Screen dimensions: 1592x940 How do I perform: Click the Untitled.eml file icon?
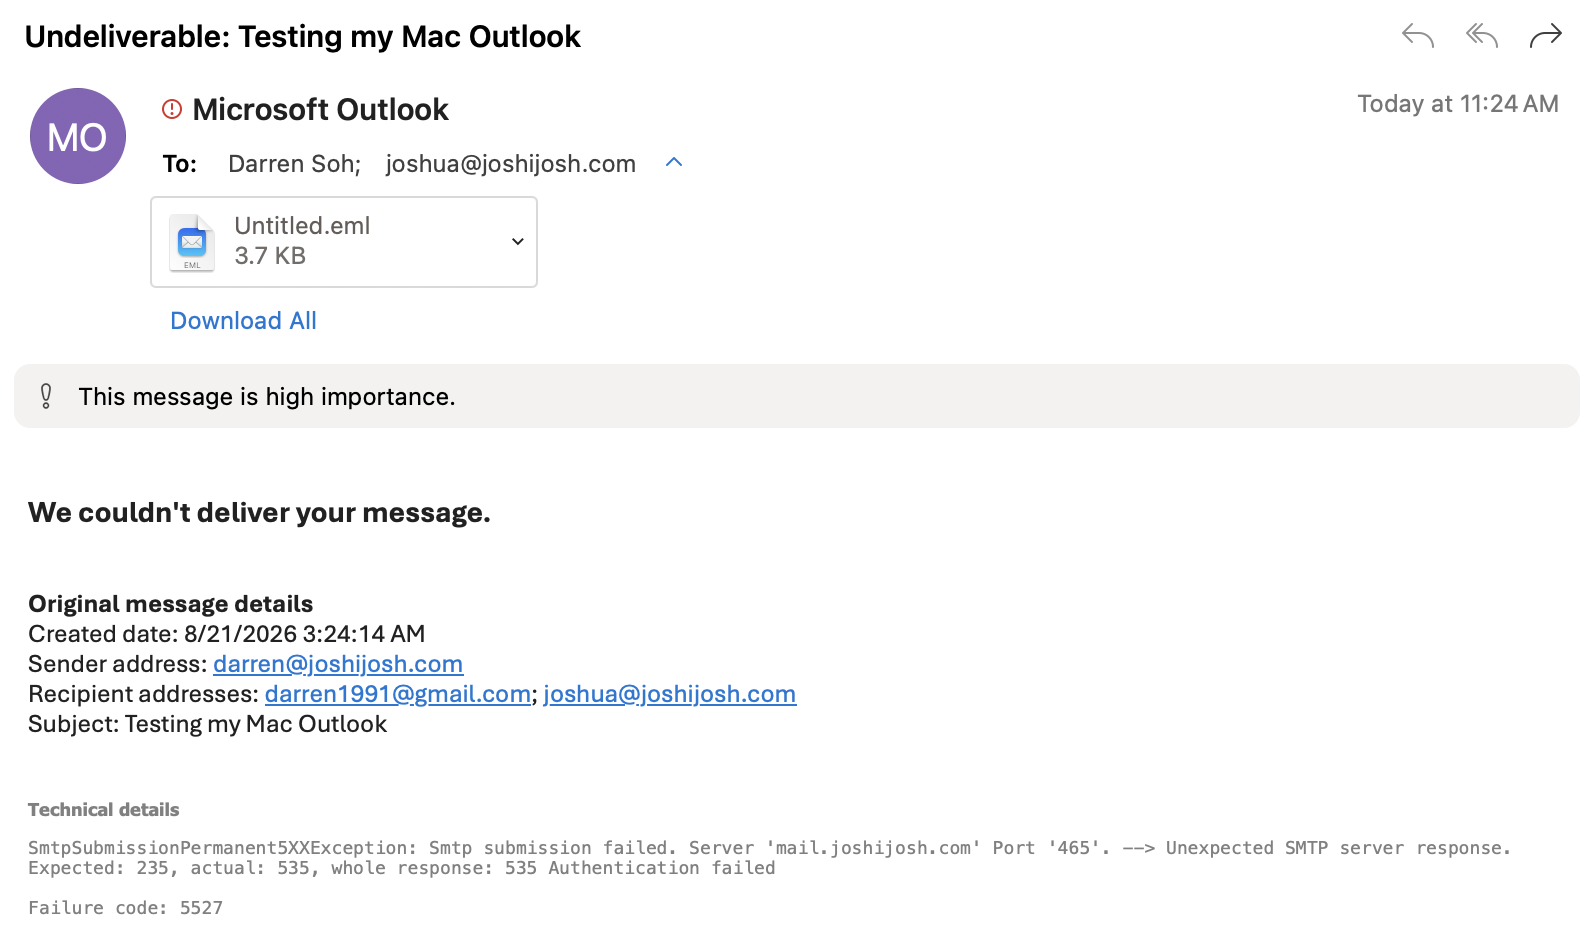click(x=192, y=242)
